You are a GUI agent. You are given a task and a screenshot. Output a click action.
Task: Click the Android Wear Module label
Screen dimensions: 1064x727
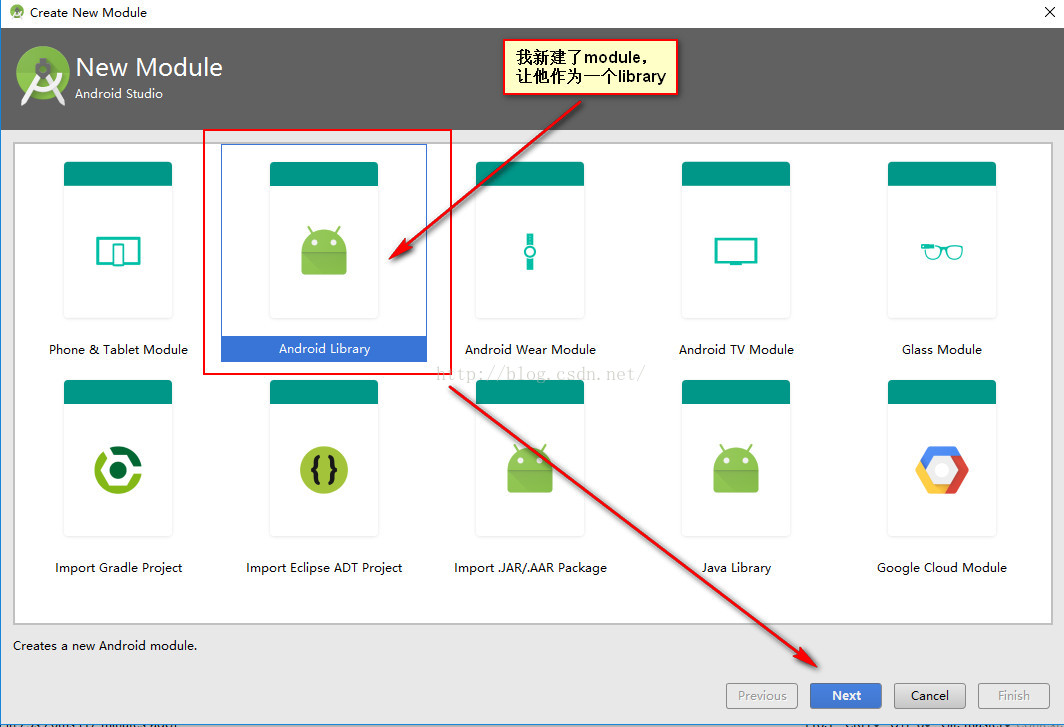click(530, 350)
